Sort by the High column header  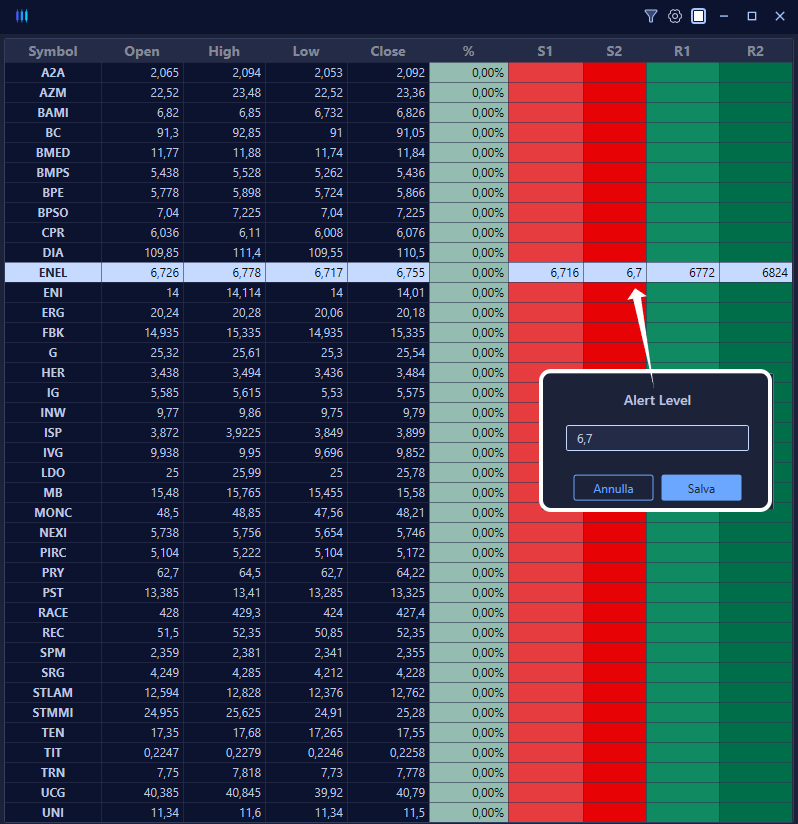[224, 51]
